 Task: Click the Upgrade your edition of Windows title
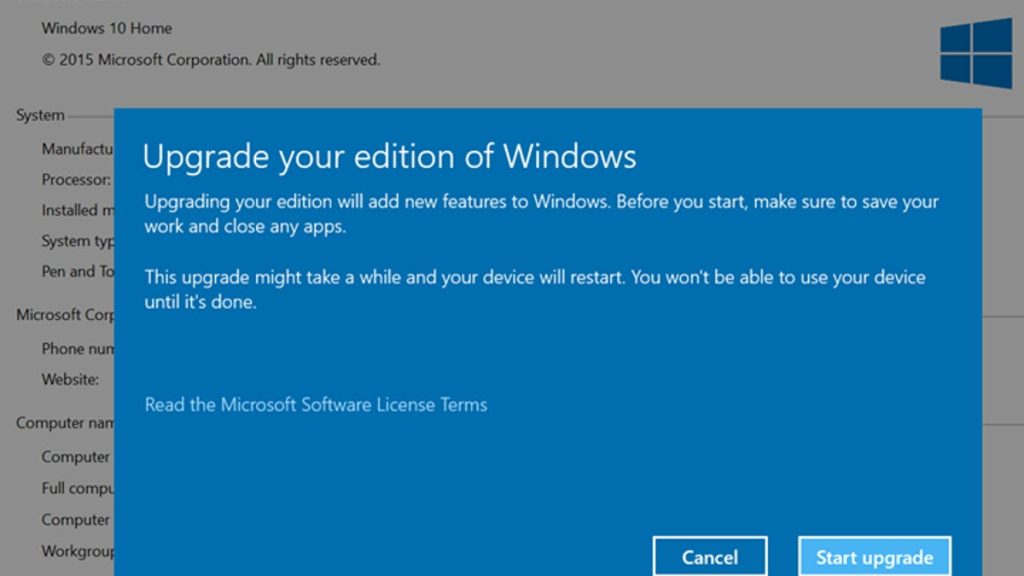click(x=390, y=156)
